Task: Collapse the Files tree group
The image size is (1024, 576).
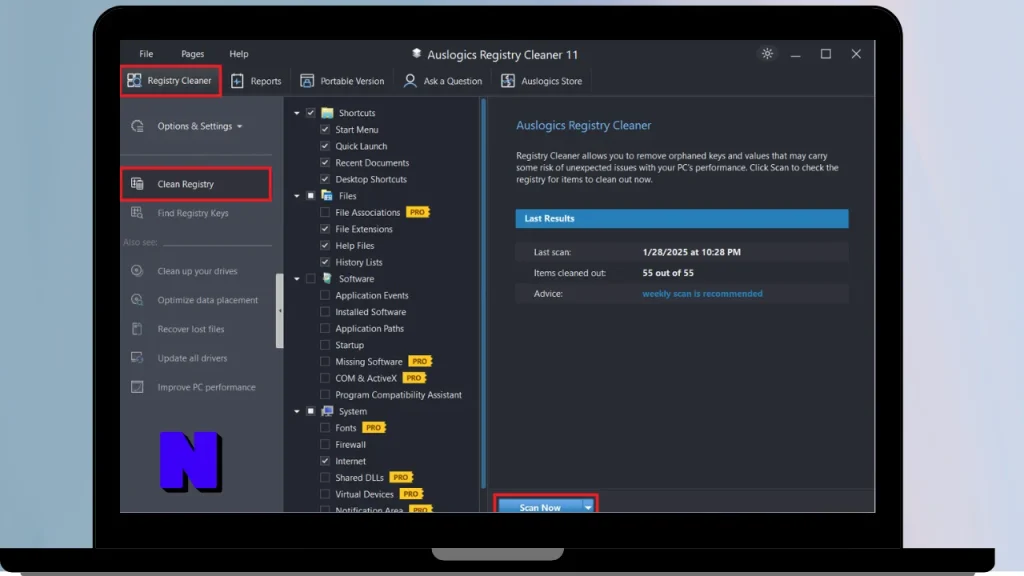Action: [296, 196]
